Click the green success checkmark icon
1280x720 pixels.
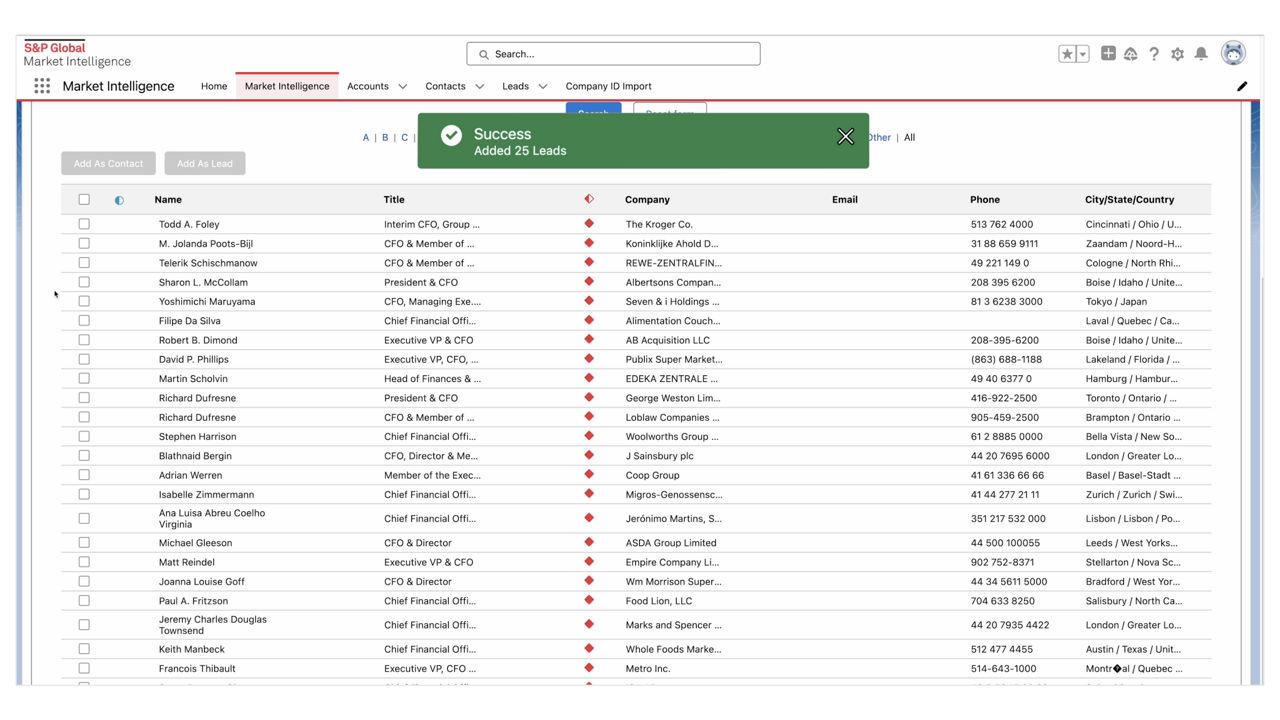[x=451, y=135]
